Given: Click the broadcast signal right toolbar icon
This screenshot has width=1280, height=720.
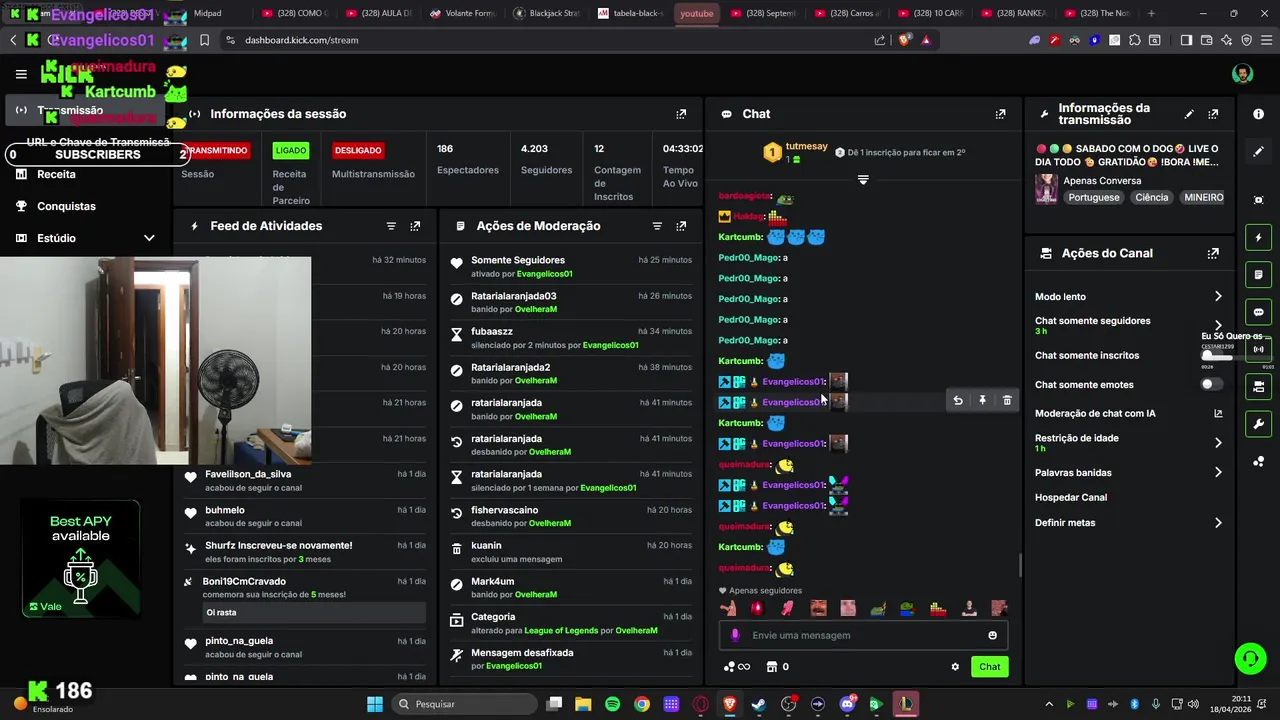Looking at the screenshot, I should coord(1258,349).
